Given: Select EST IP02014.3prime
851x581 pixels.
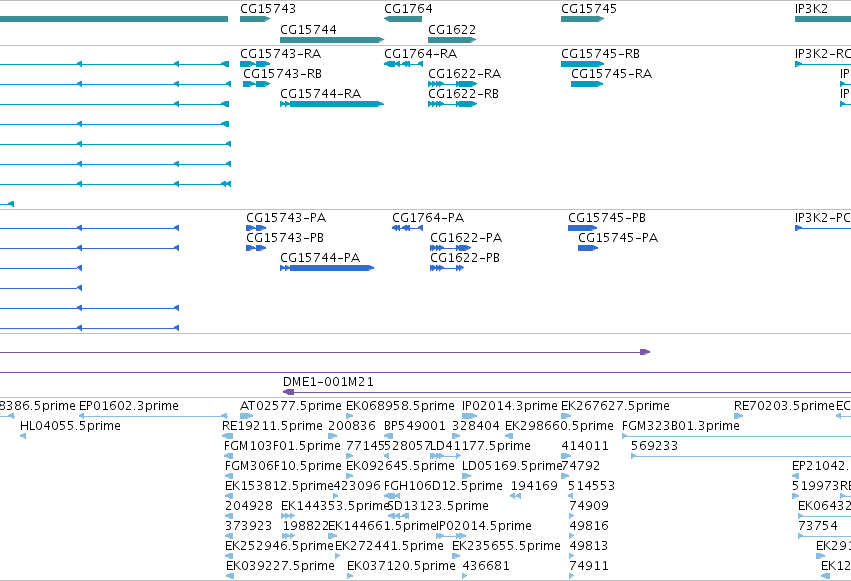Looking at the screenshot, I should pos(510,406).
